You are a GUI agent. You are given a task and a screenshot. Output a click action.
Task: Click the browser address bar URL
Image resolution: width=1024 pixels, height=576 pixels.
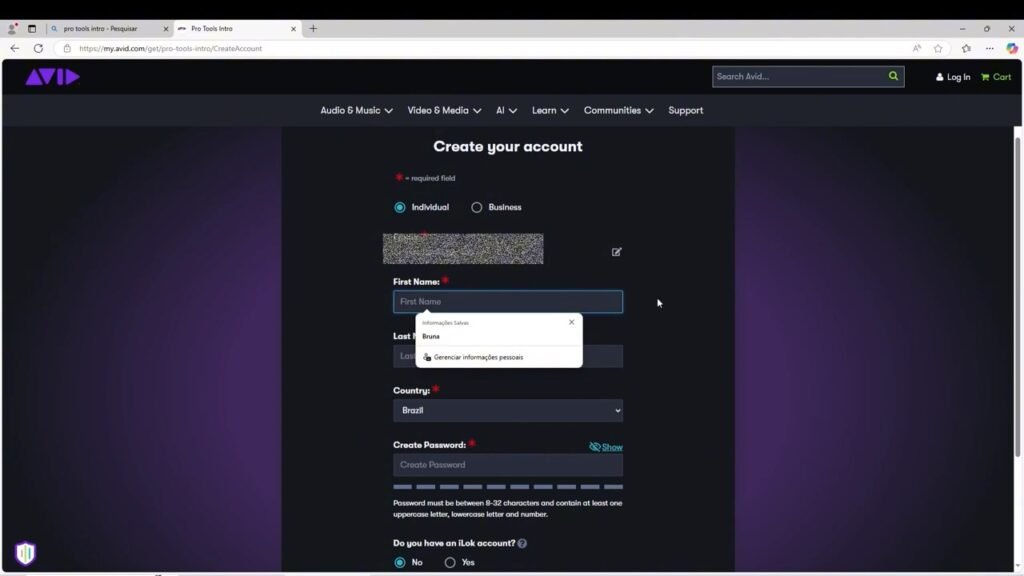170,48
